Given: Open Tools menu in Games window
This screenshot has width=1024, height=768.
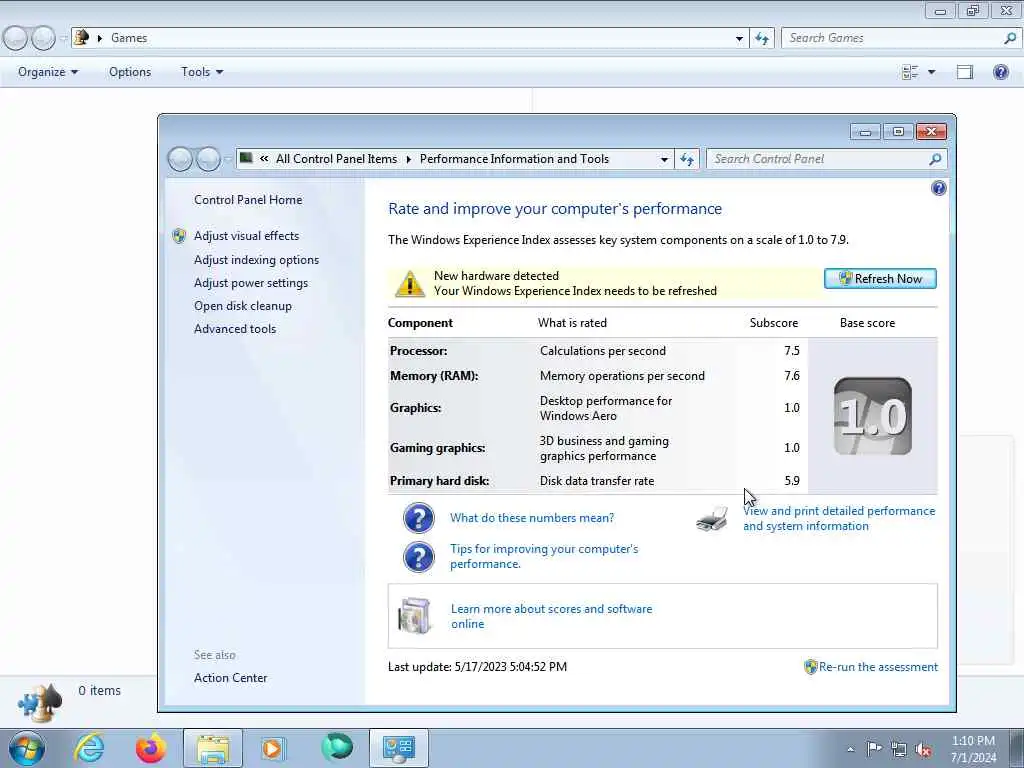Looking at the screenshot, I should (202, 72).
